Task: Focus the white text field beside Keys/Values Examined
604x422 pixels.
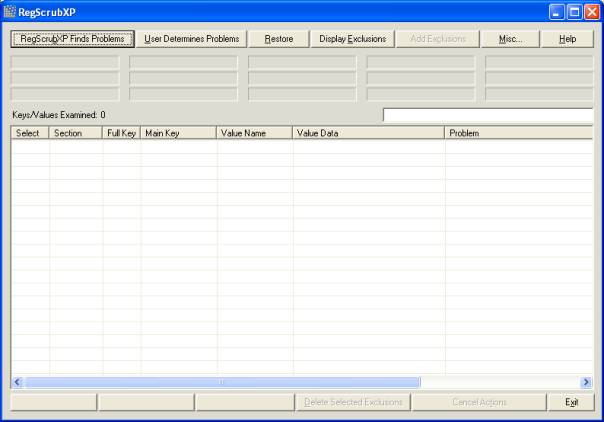Action: click(x=488, y=115)
